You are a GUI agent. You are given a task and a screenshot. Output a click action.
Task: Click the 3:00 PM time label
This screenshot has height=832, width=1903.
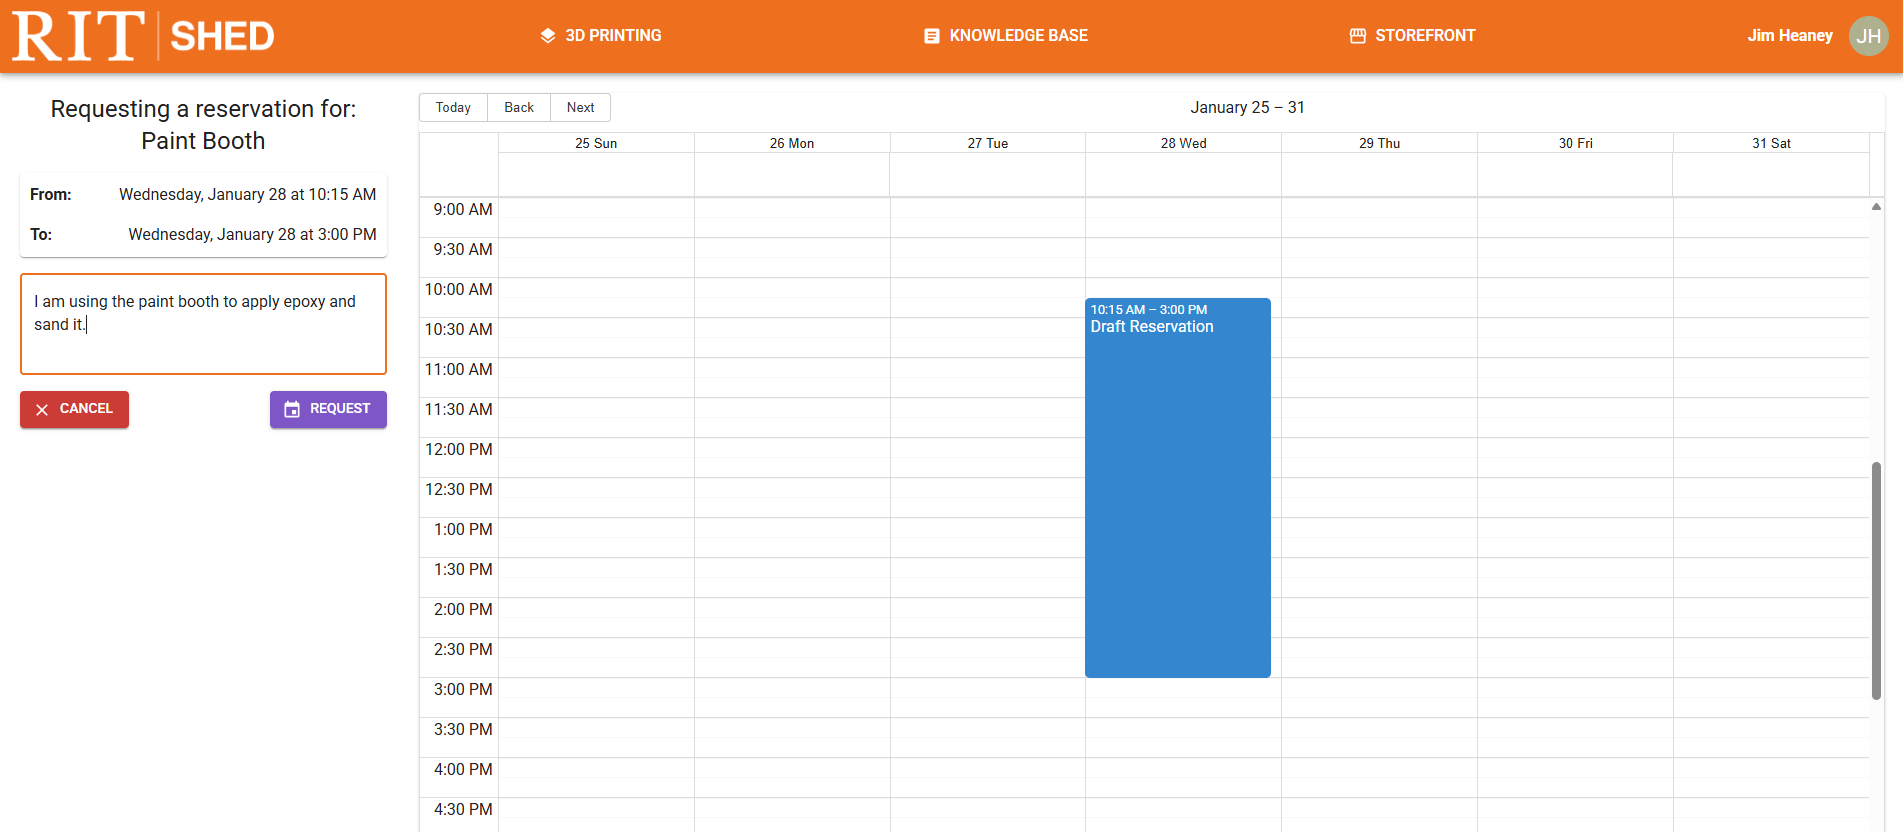(463, 689)
